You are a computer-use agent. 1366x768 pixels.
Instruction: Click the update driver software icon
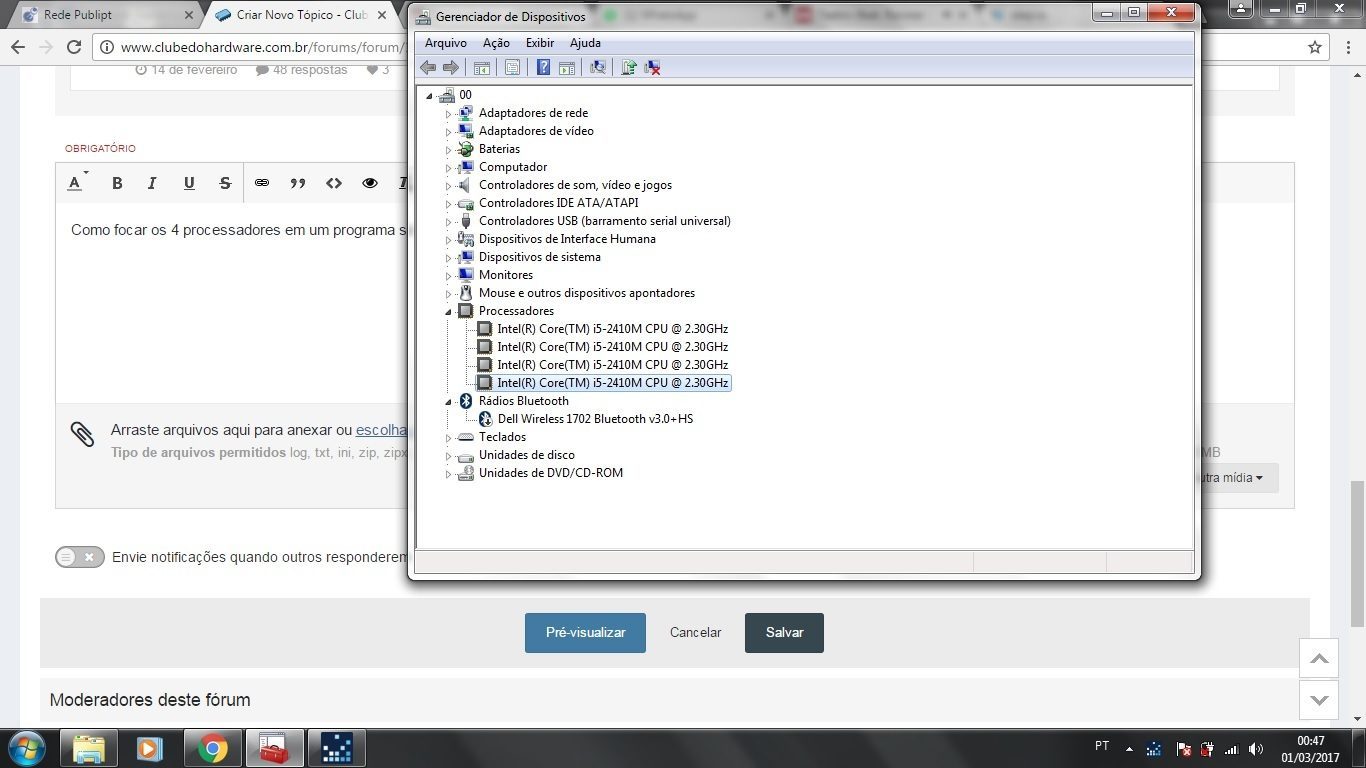click(x=629, y=67)
